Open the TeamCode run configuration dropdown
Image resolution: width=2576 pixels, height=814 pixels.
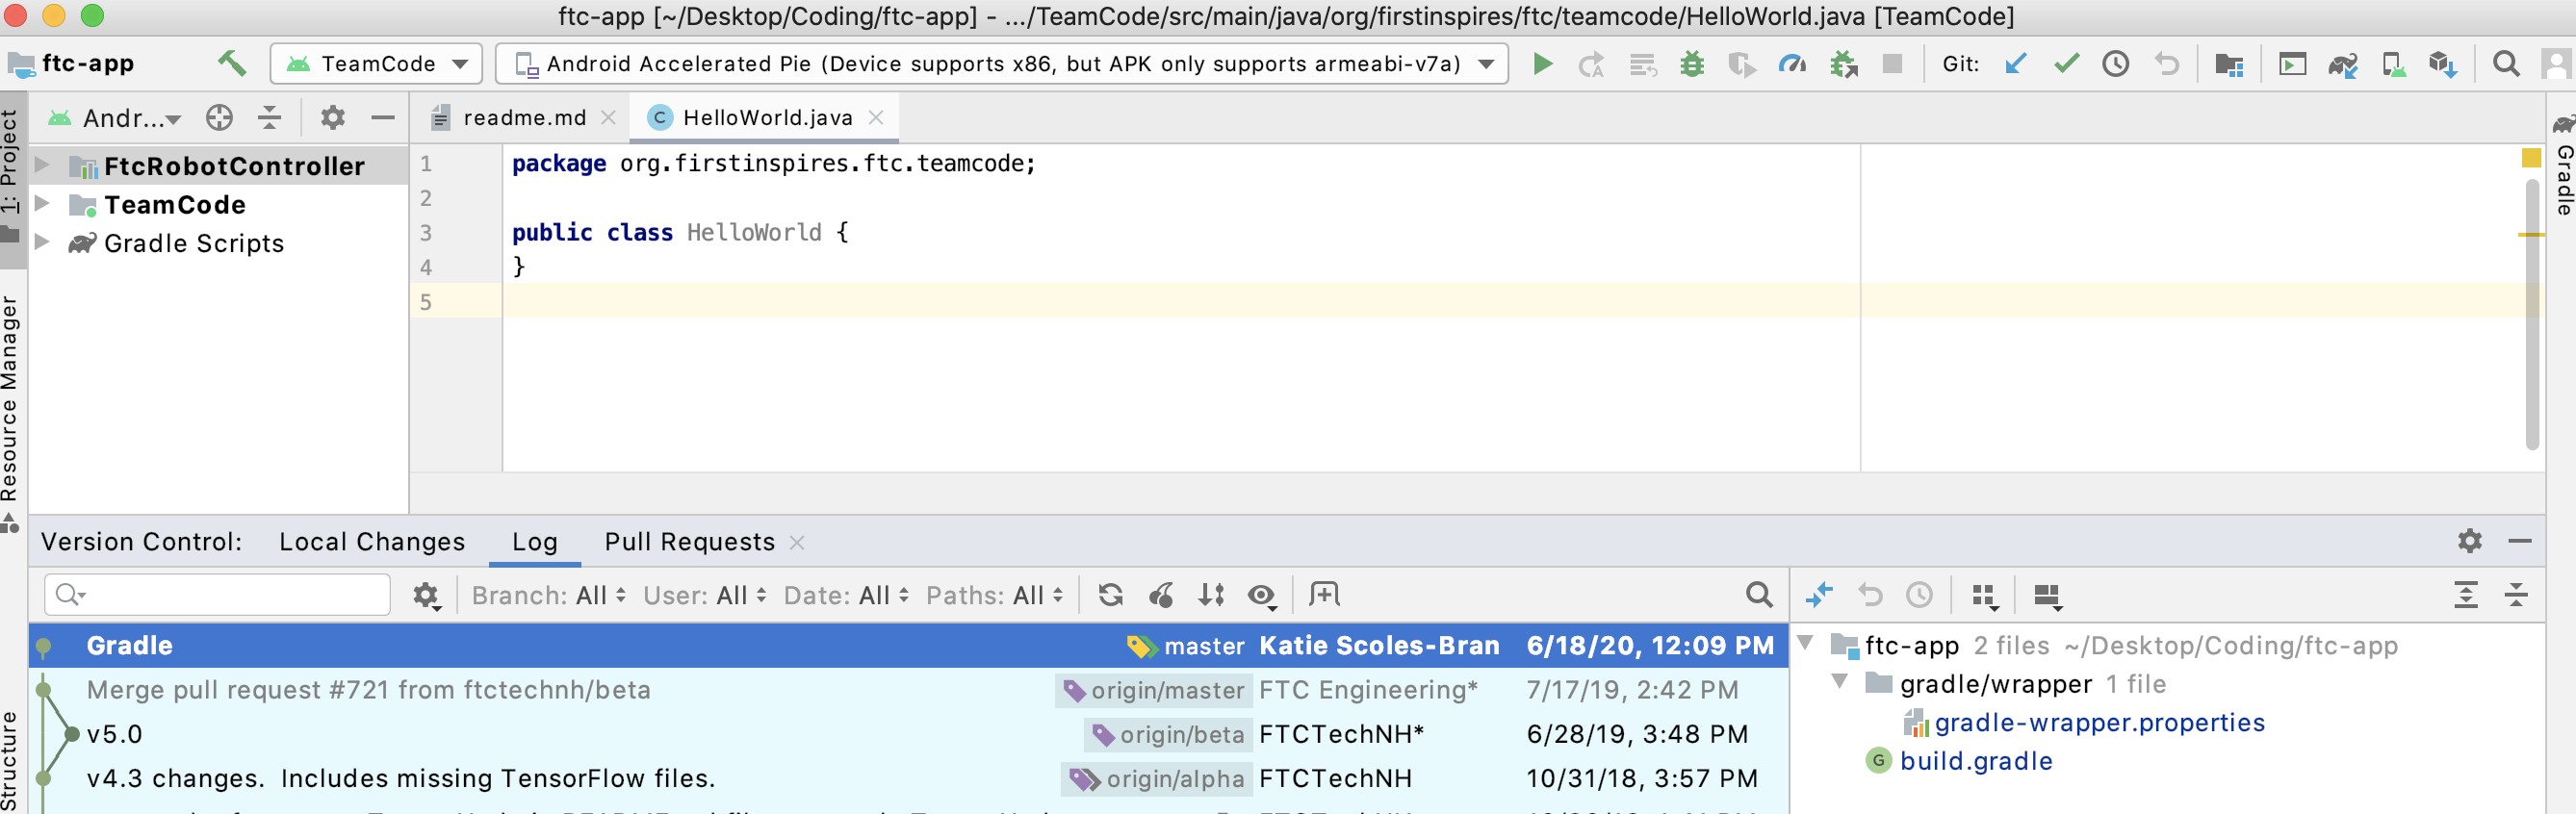(x=377, y=64)
